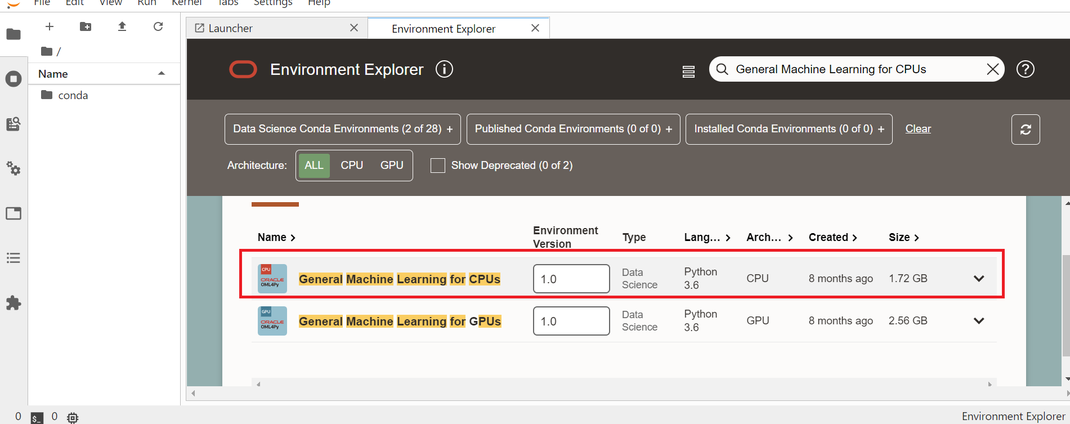Viewport: 1070px width, 424px height.
Task: Open General Machine Learning for GPUs name
Action: (x=400, y=322)
